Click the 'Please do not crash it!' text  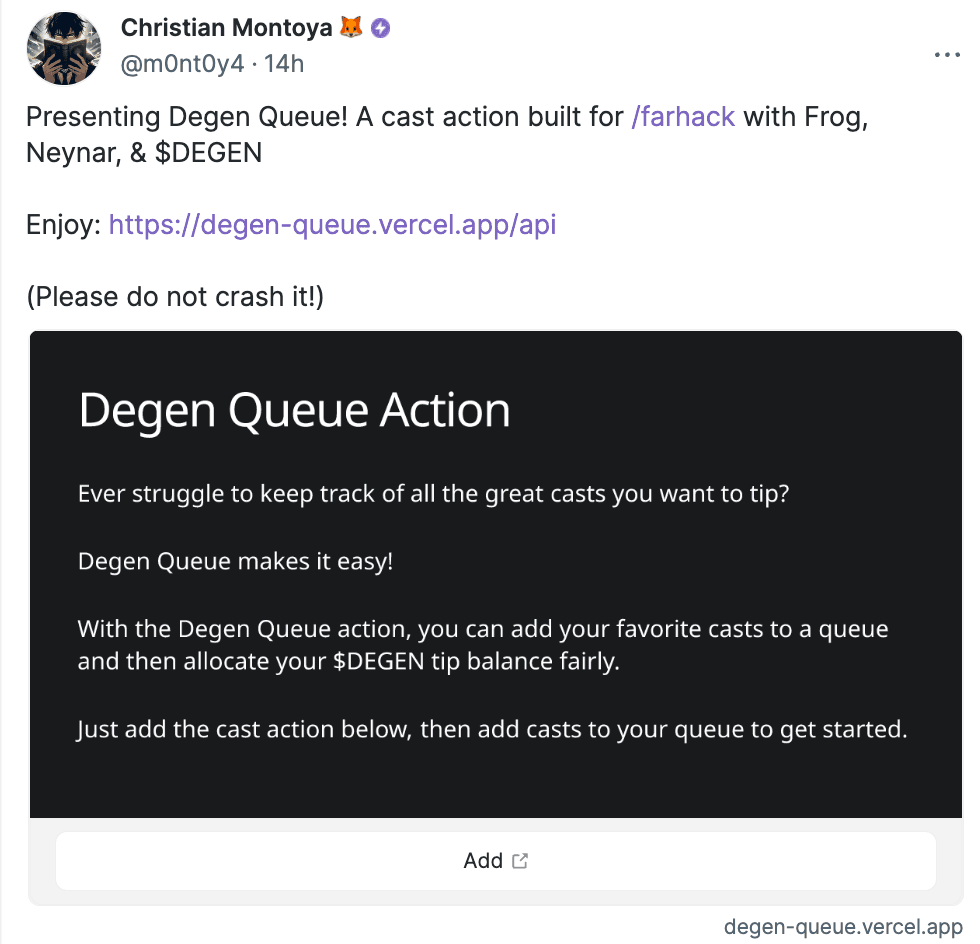tap(175, 296)
